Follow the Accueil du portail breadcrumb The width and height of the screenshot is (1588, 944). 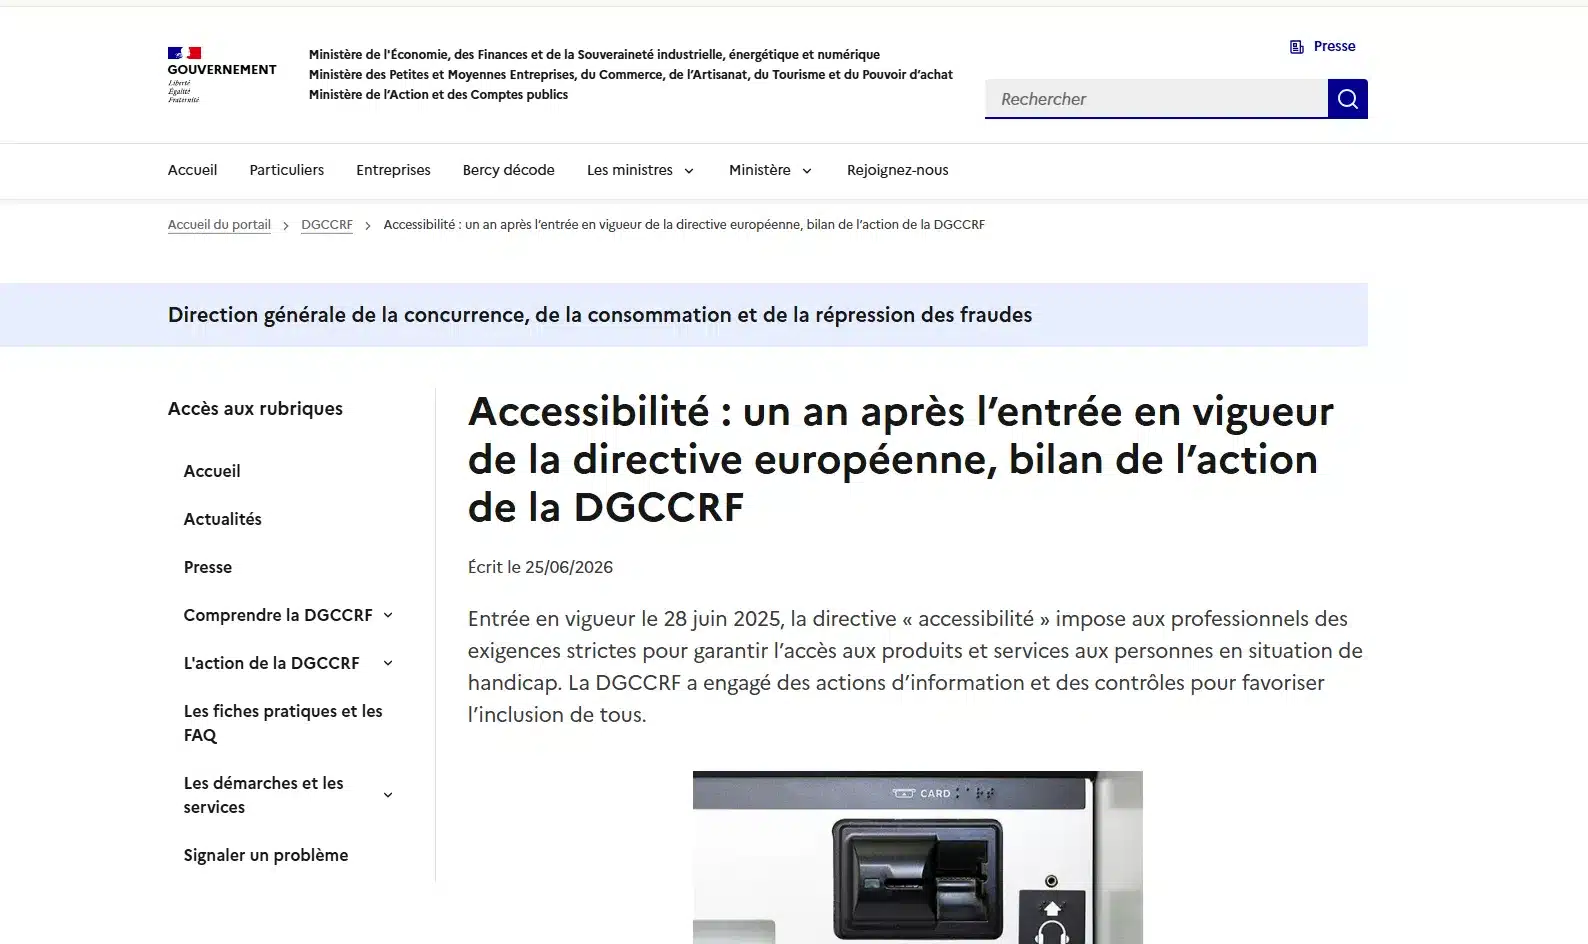tap(219, 225)
